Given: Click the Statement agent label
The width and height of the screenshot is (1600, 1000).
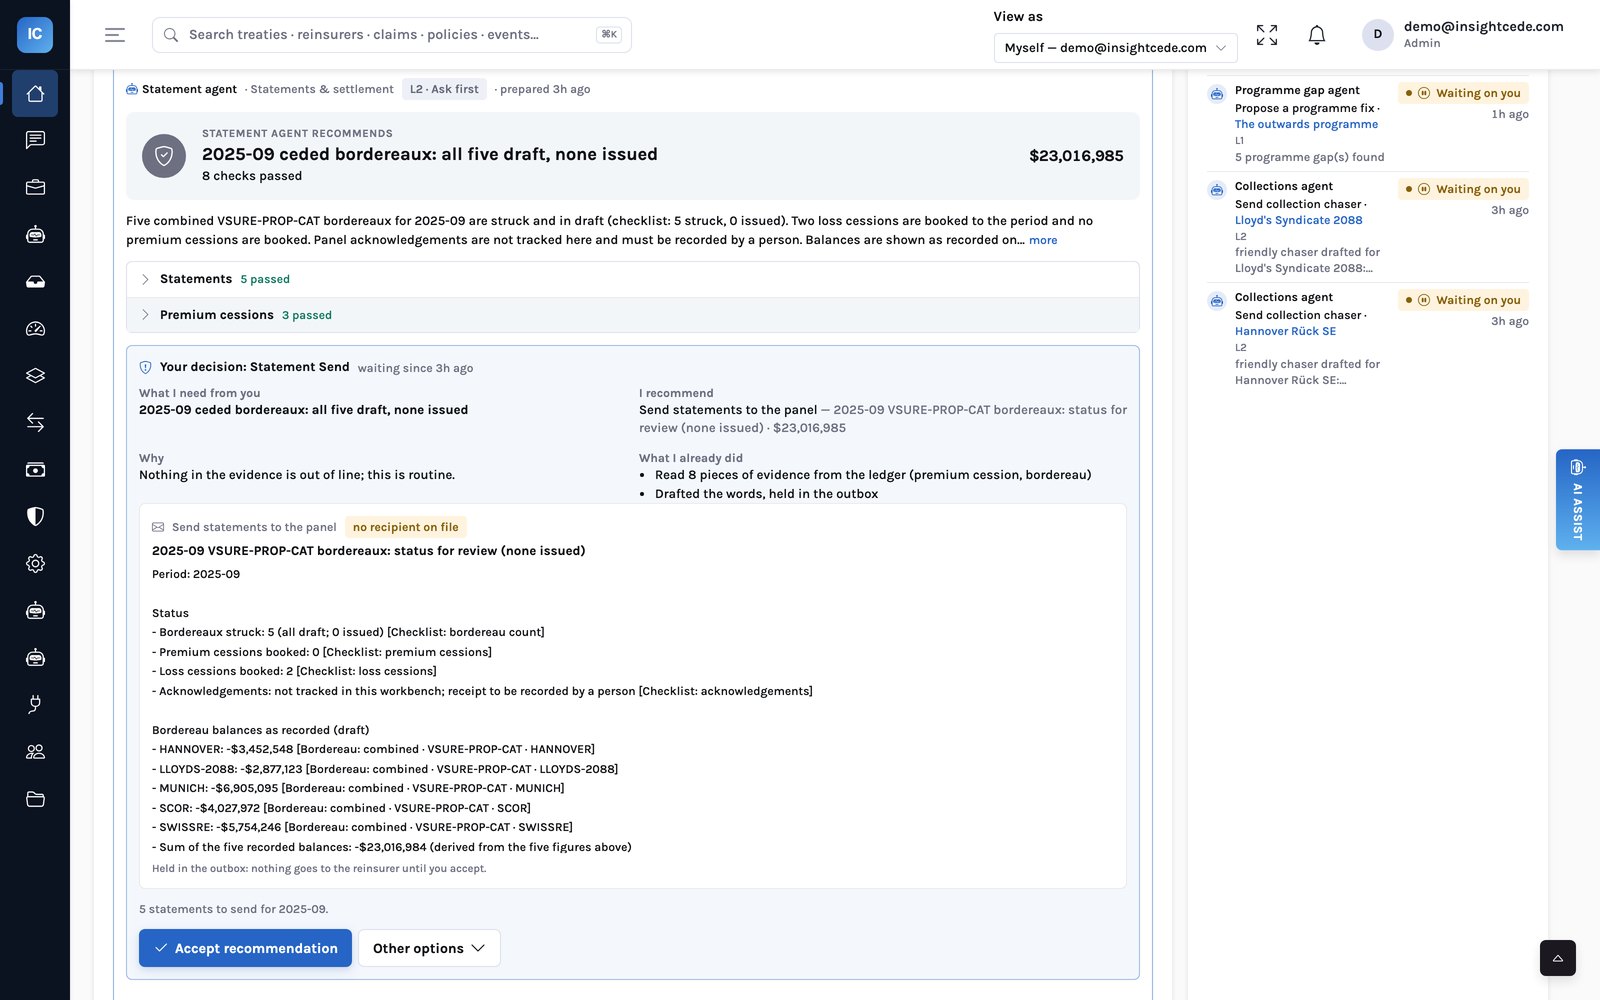Looking at the screenshot, I should point(189,89).
